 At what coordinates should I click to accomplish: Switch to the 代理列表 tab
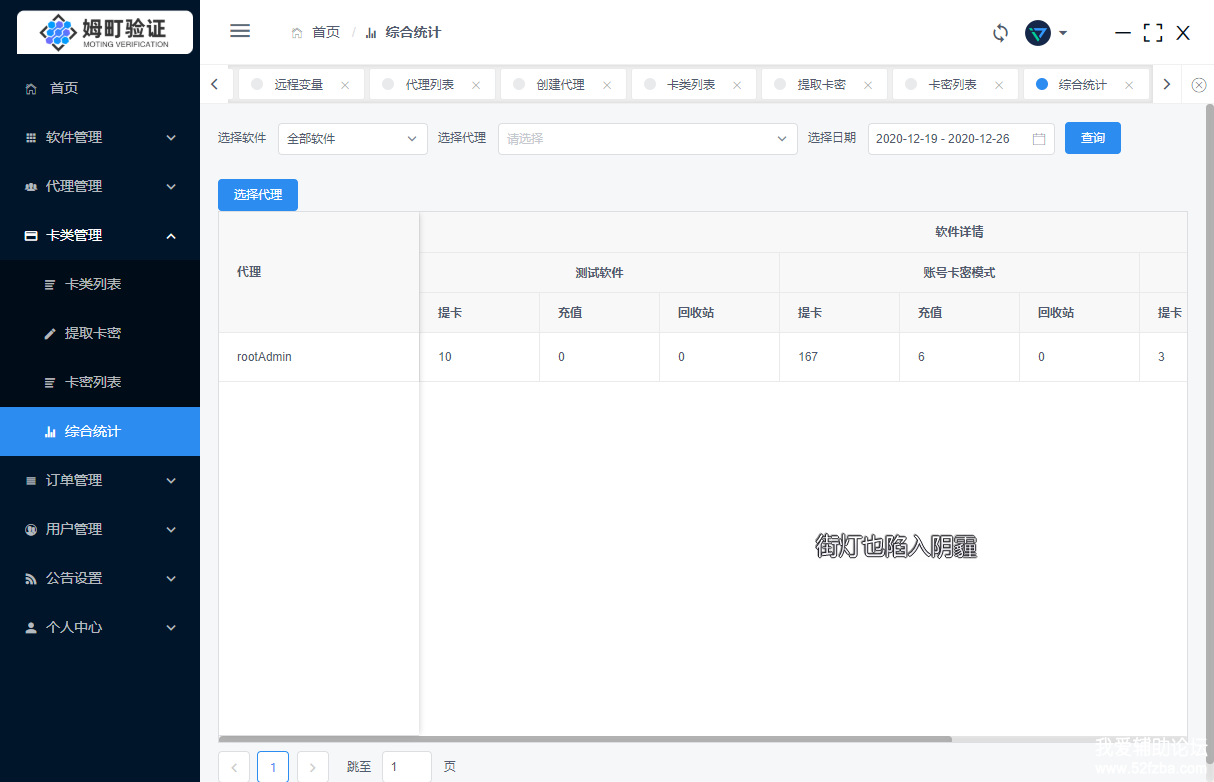pyautogui.click(x=429, y=85)
